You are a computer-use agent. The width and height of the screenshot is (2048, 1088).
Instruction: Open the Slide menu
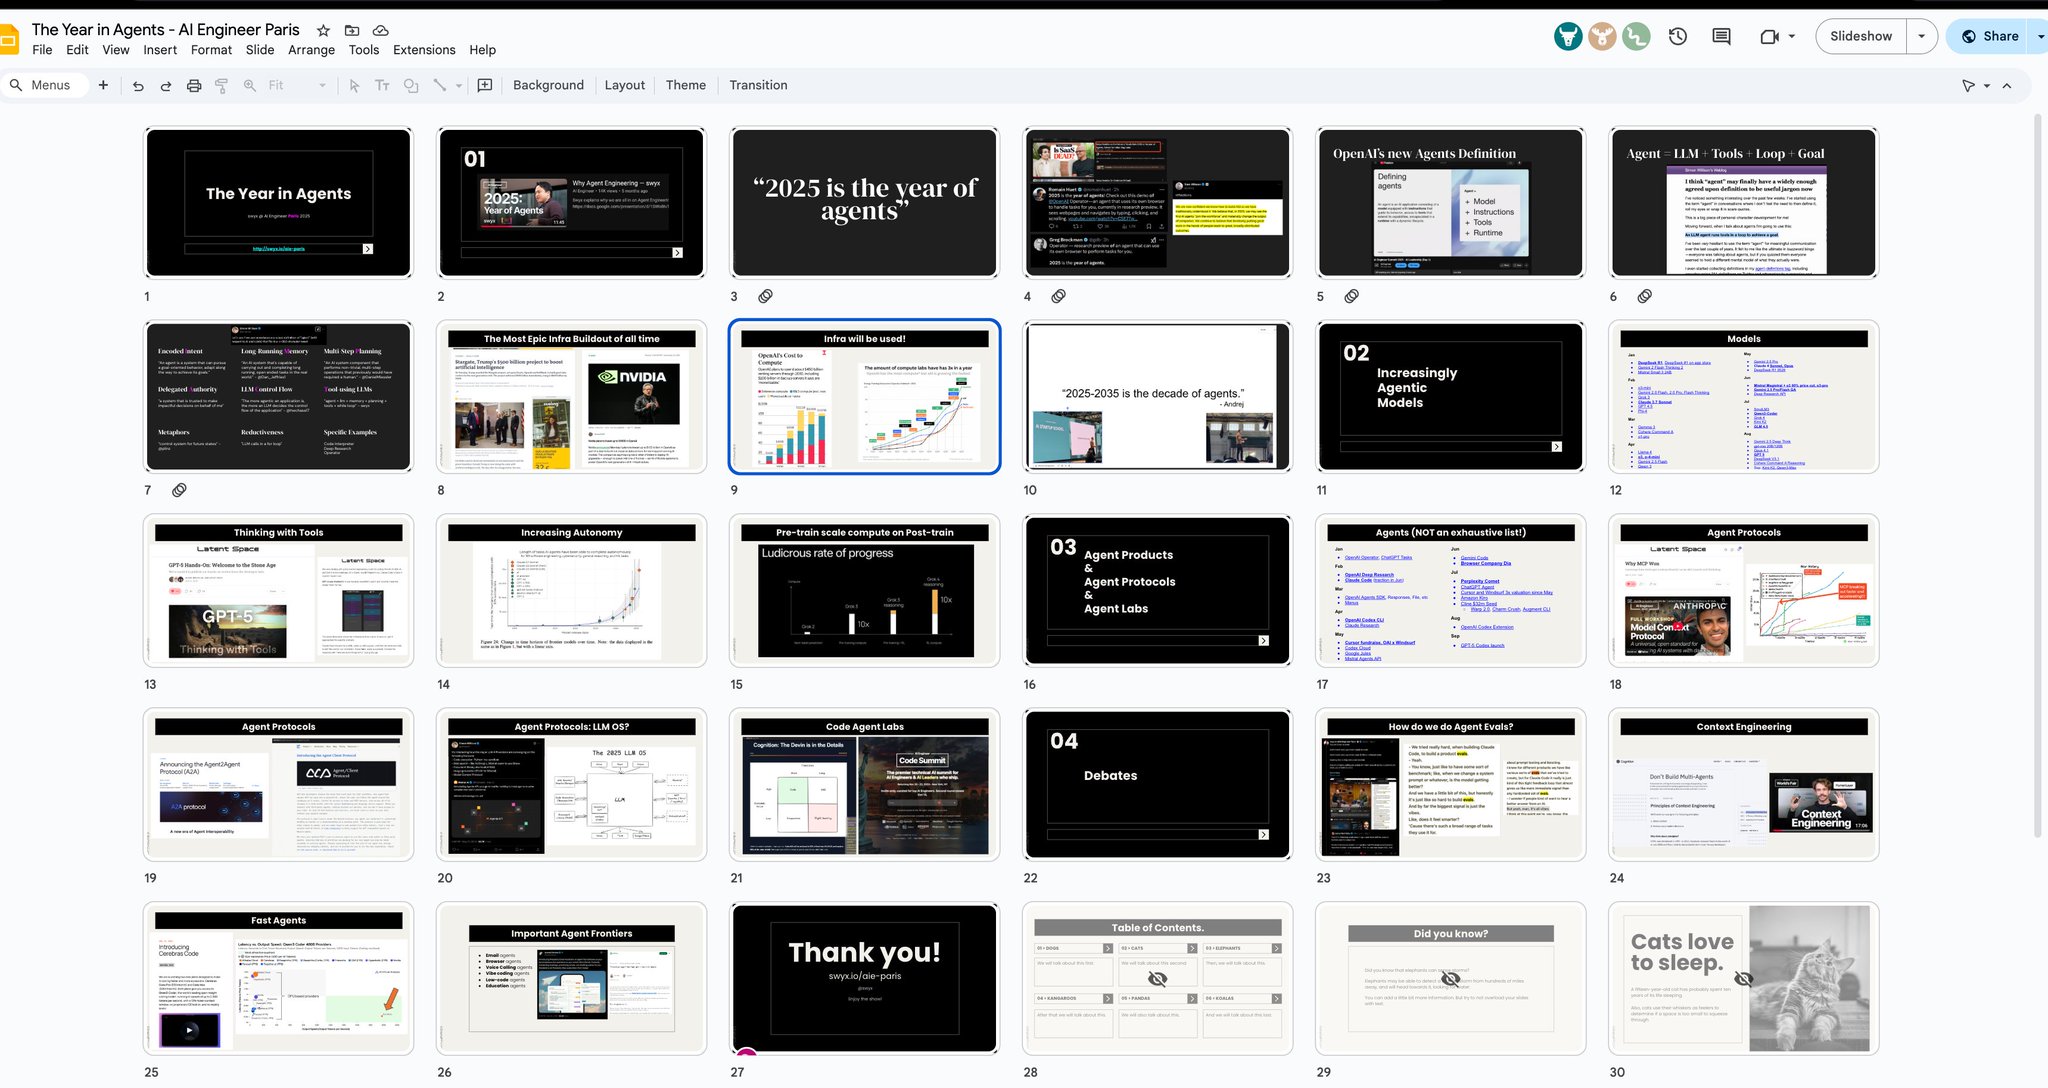(260, 50)
